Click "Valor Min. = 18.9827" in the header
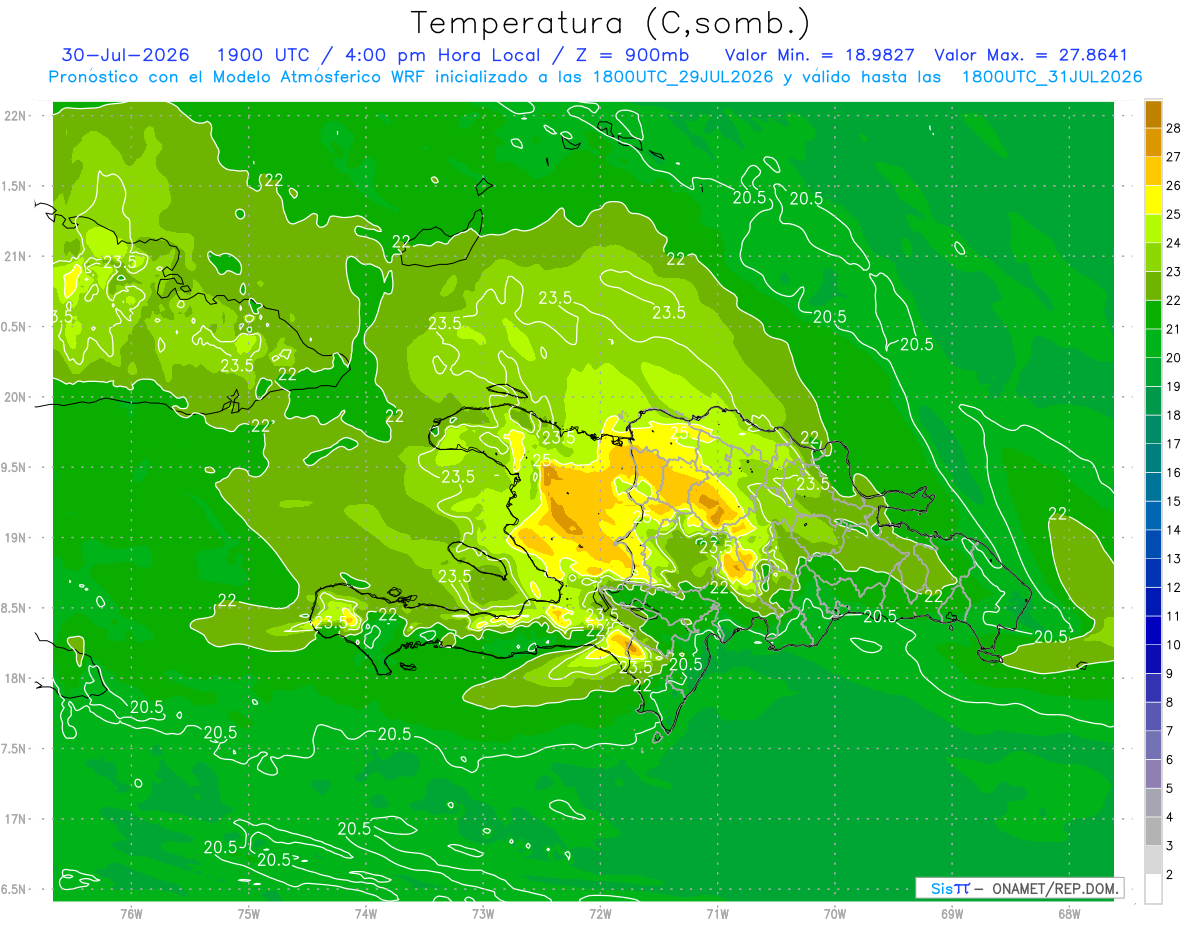Image resolution: width=1200 pixels, height=927 pixels. pyautogui.click(x=820, y=55)
